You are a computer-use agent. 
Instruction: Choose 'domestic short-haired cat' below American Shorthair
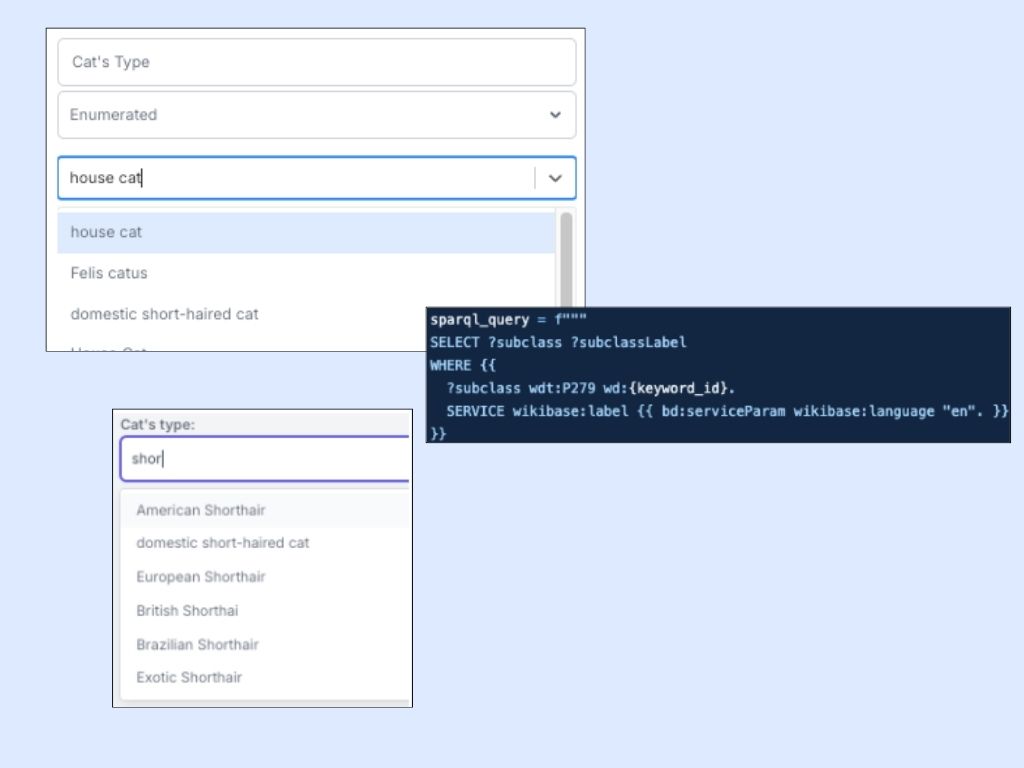[223, 543]
